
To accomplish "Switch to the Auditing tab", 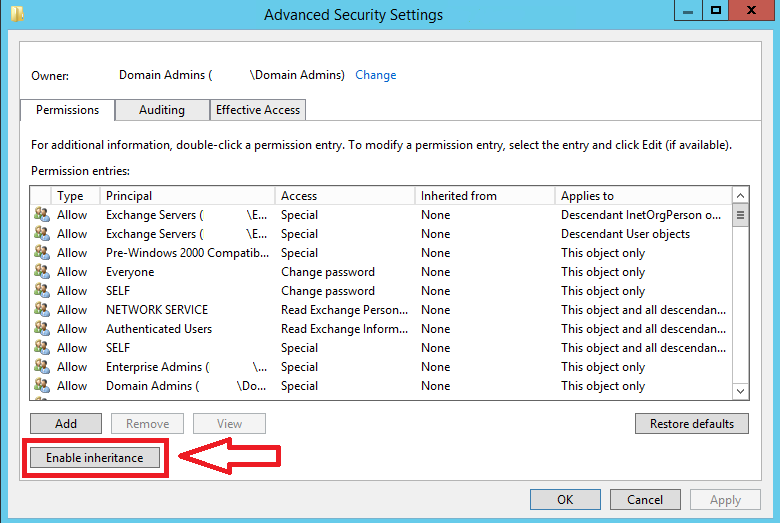I will pos(162,110).
